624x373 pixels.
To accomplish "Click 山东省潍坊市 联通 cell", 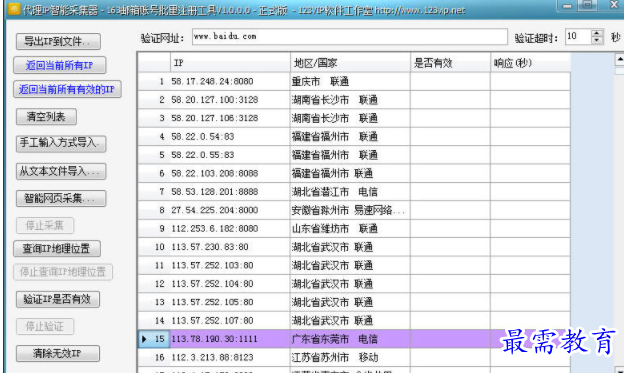I will 350,228.
